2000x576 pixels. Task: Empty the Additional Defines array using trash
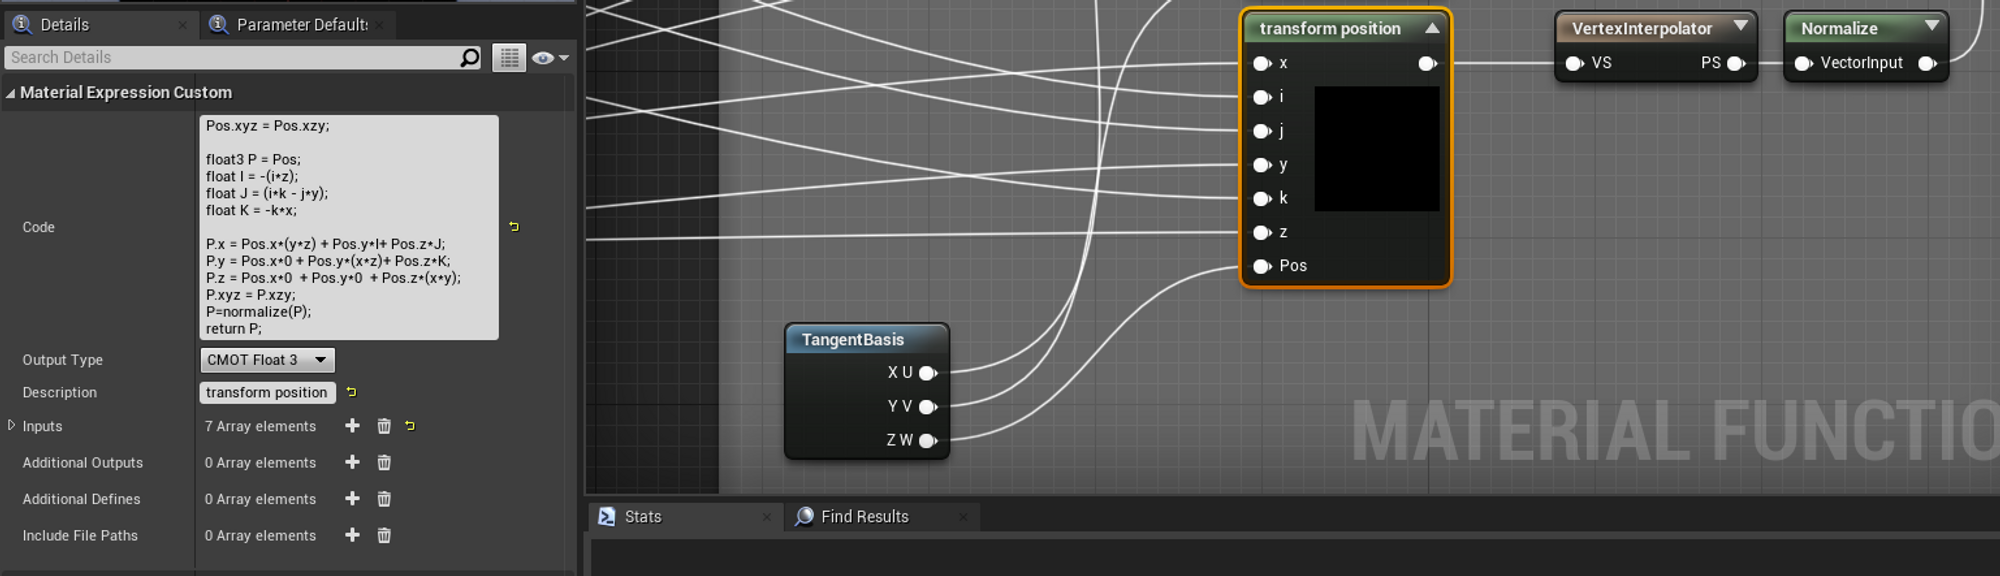coord(384,499)
